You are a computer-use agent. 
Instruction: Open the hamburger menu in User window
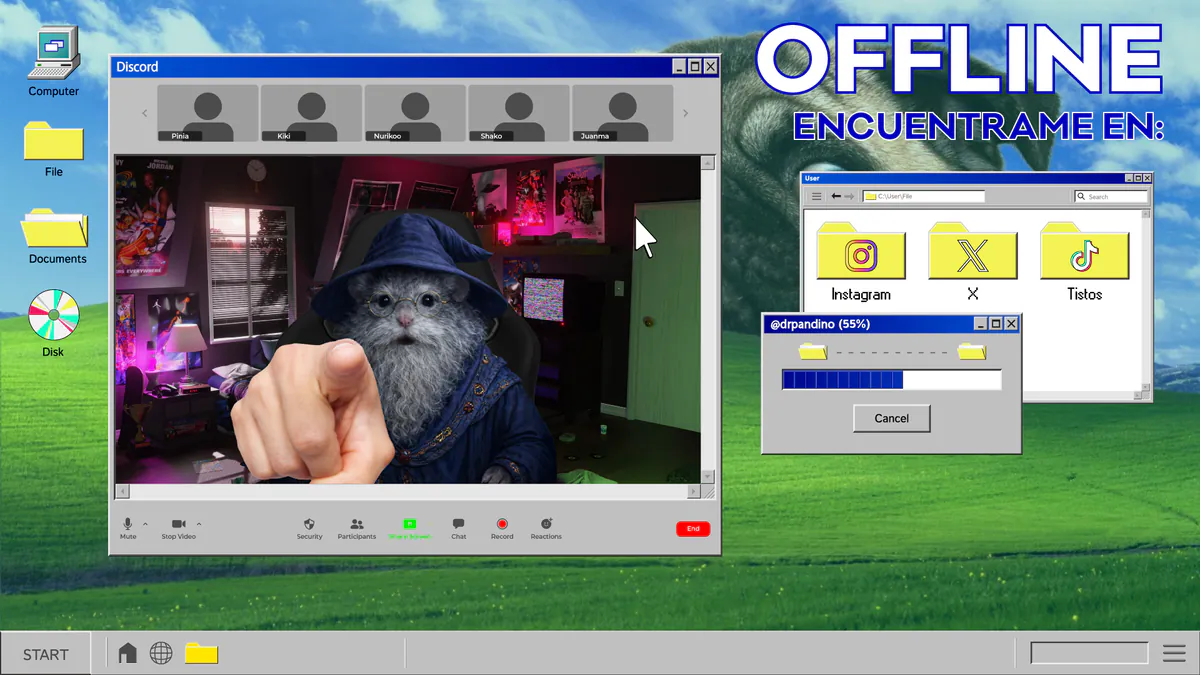[816, 196]
